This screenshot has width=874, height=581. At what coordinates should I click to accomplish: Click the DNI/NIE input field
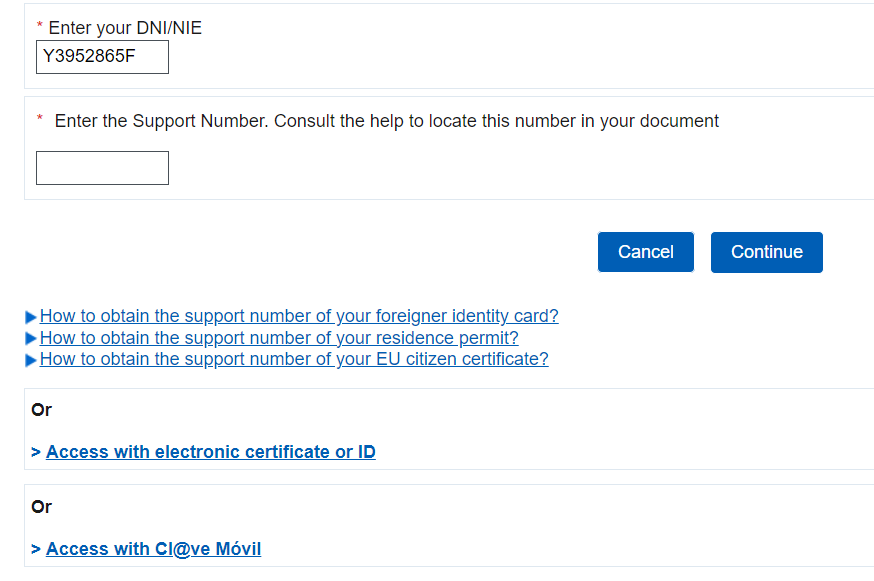coord(102,57)
